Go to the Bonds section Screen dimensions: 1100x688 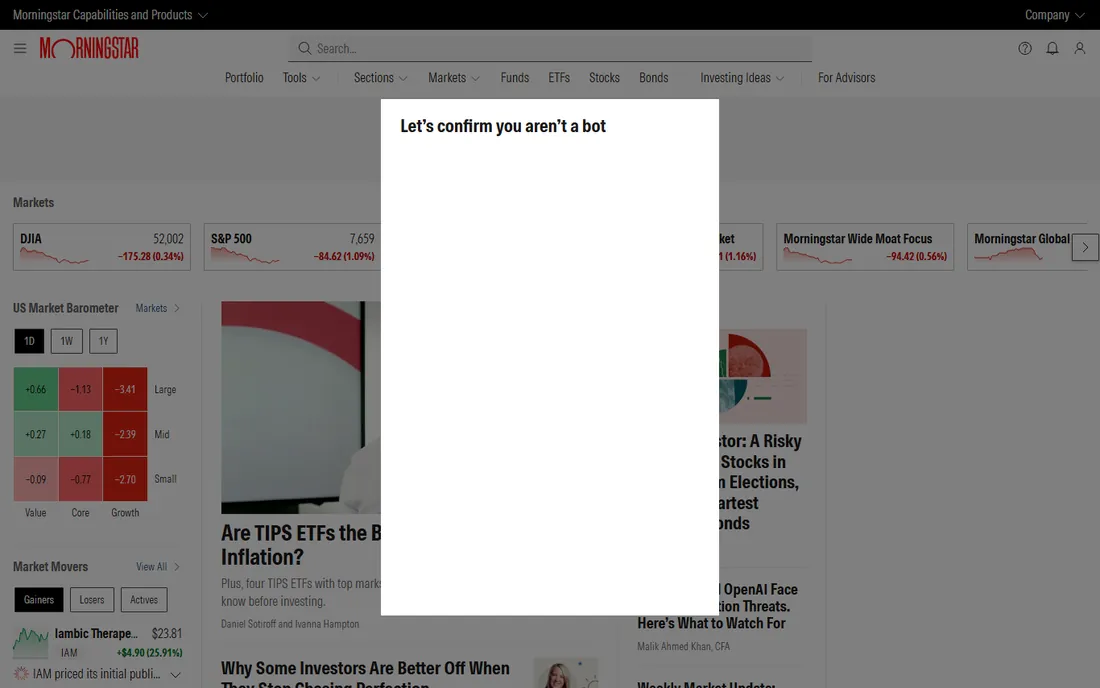(653, 78)
